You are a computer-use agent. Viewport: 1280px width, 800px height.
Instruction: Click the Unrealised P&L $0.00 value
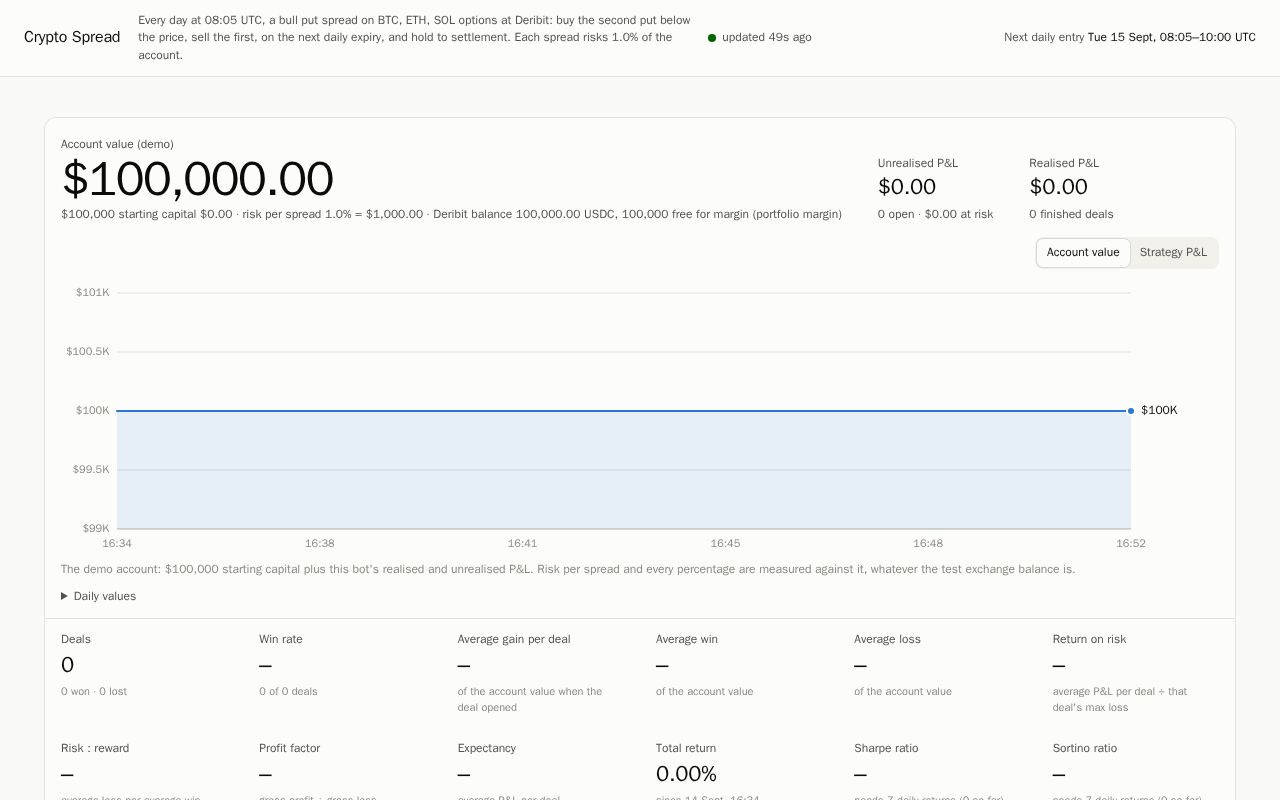(907, 187)
